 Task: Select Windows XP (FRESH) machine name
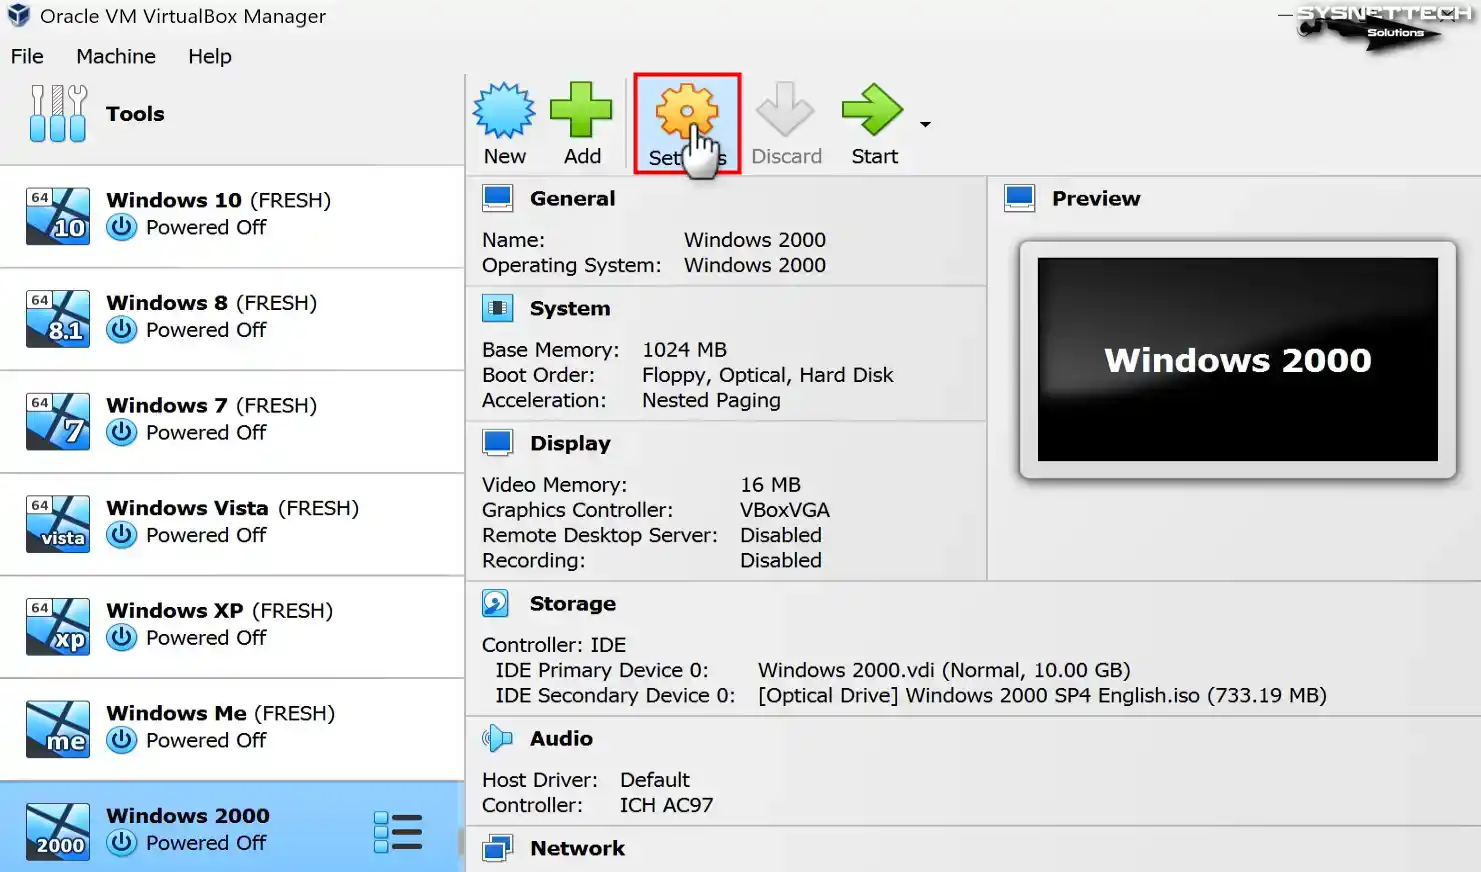(219, 610)
